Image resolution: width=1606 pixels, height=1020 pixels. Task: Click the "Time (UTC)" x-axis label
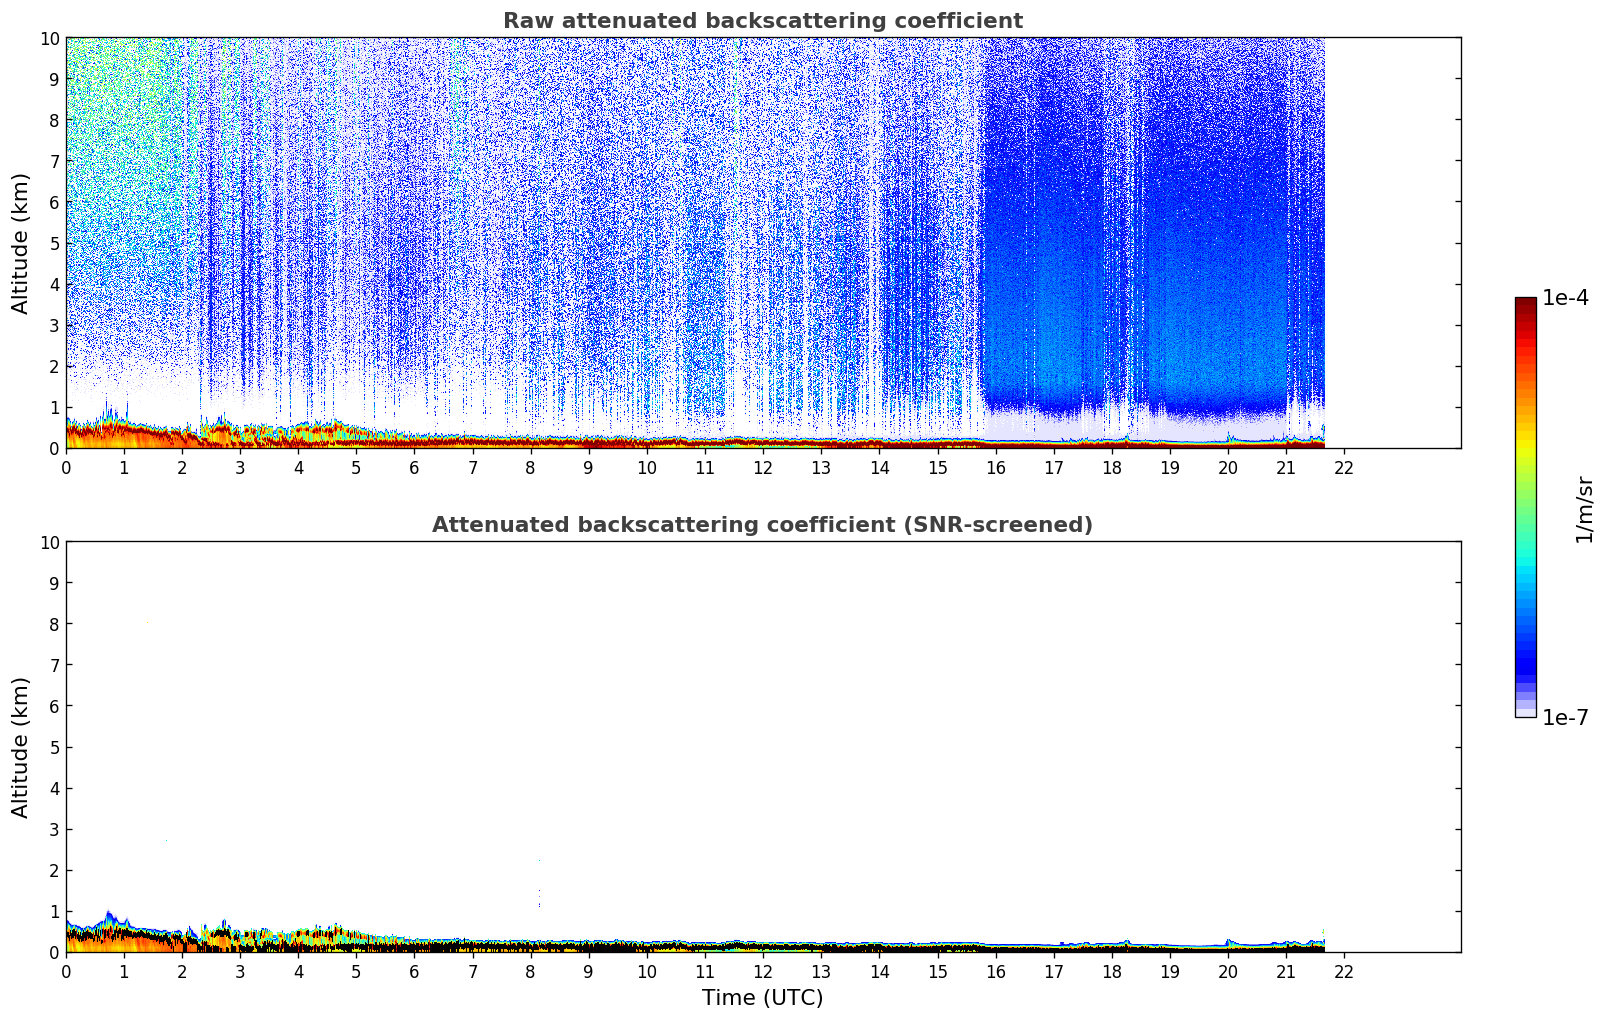(762, 998)
